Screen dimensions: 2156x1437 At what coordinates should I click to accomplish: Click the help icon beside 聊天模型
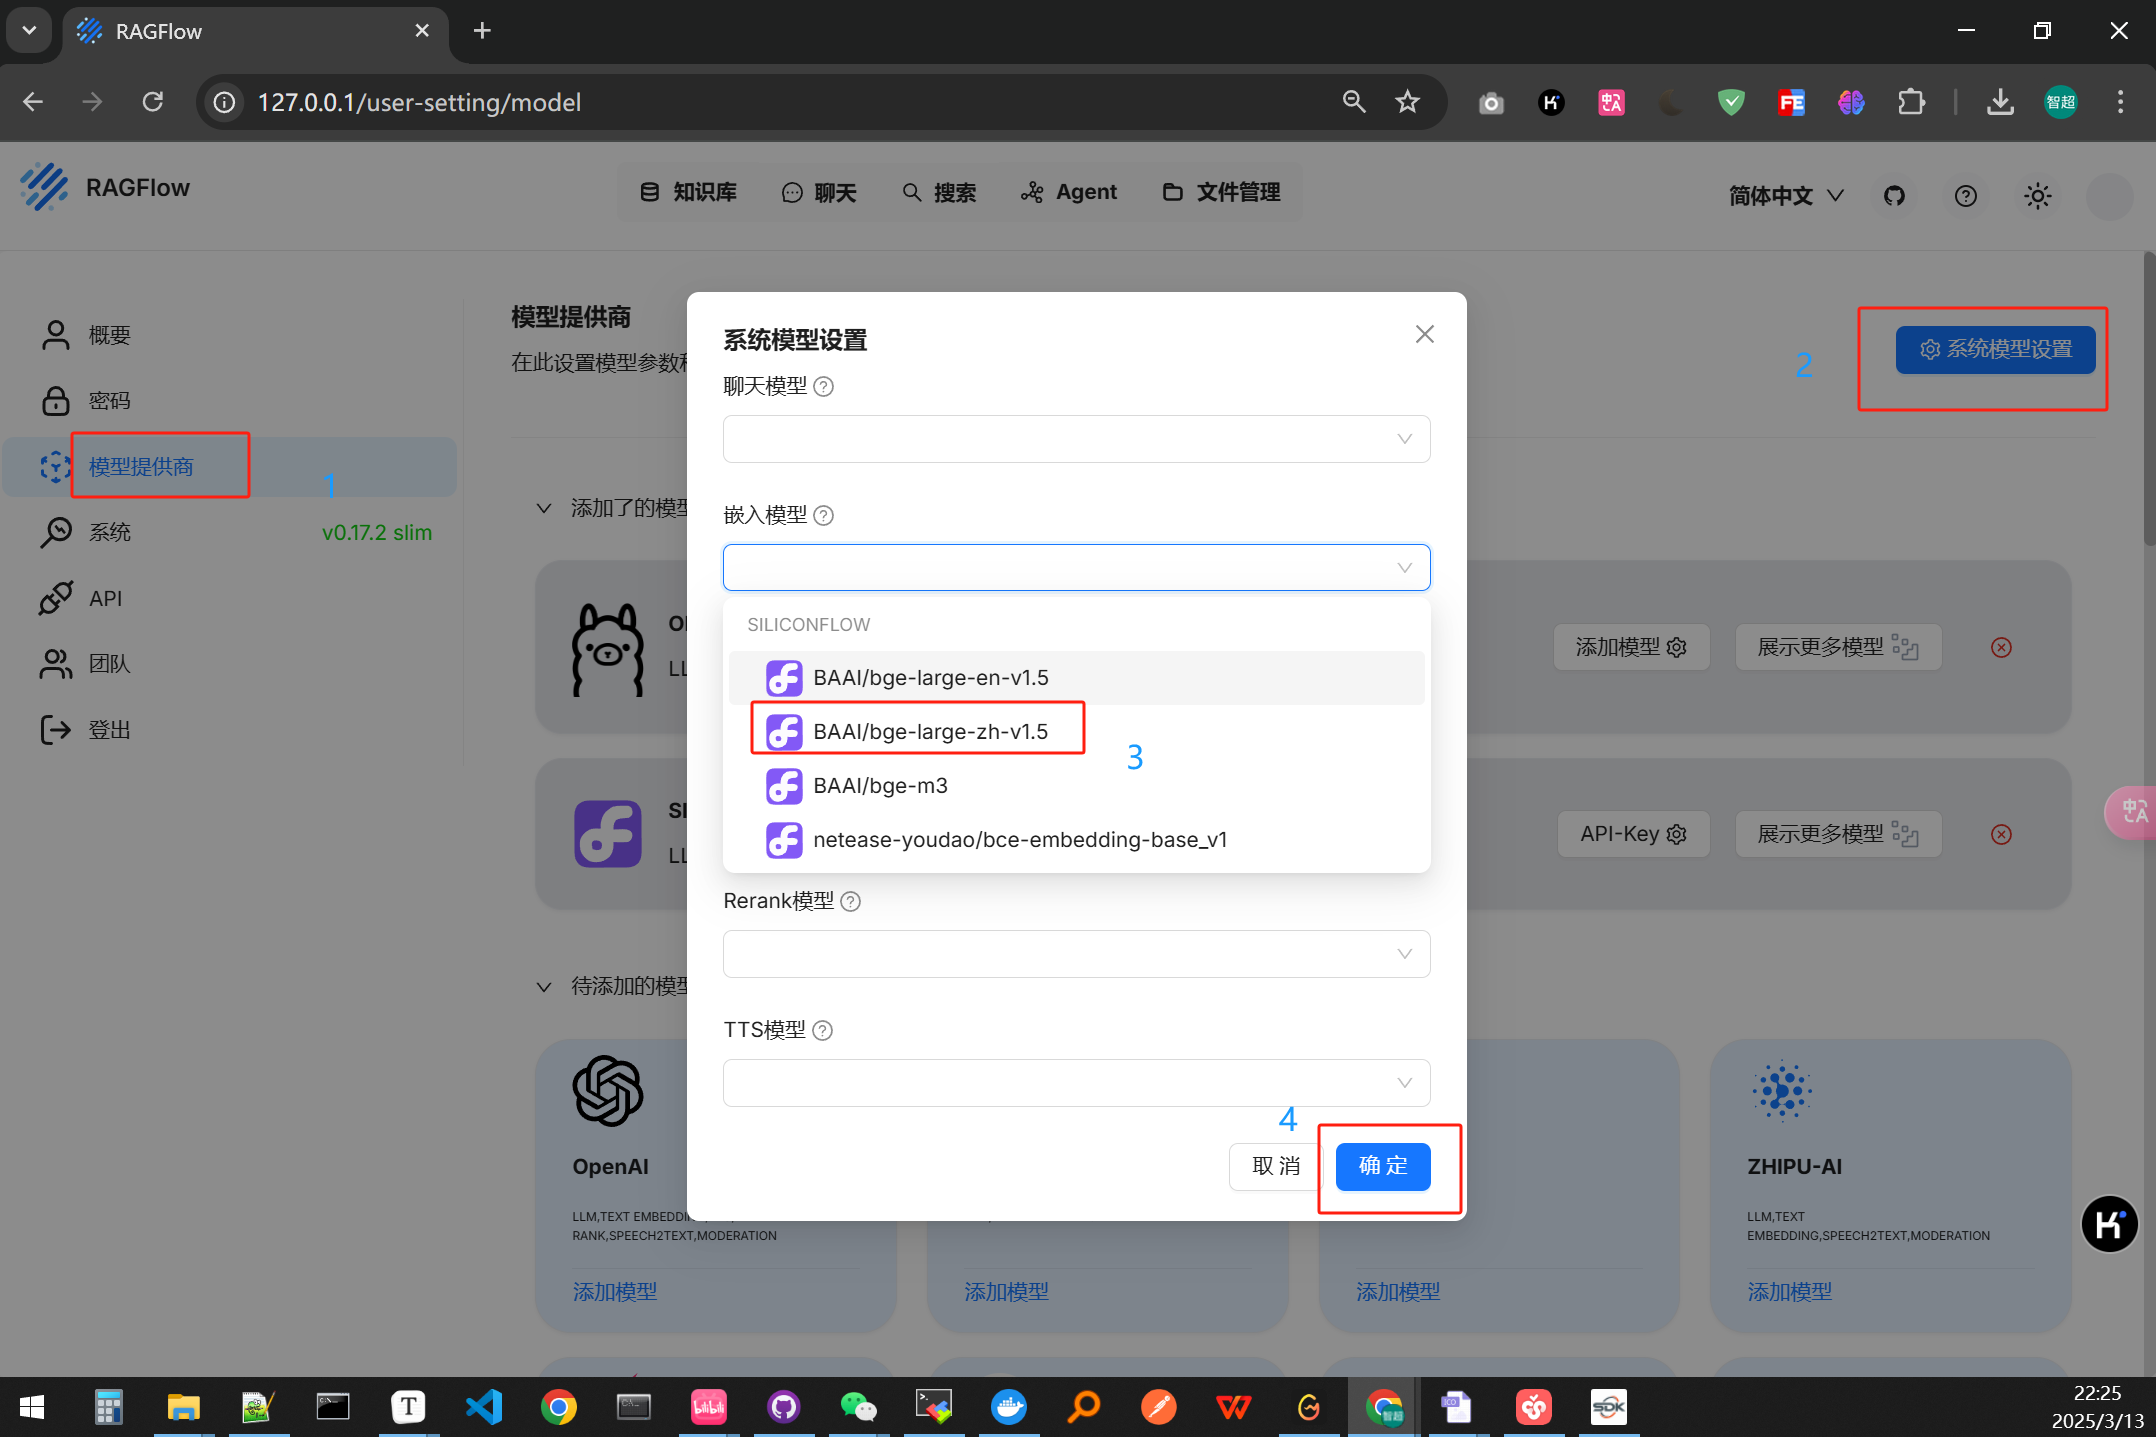pos(823,387)
